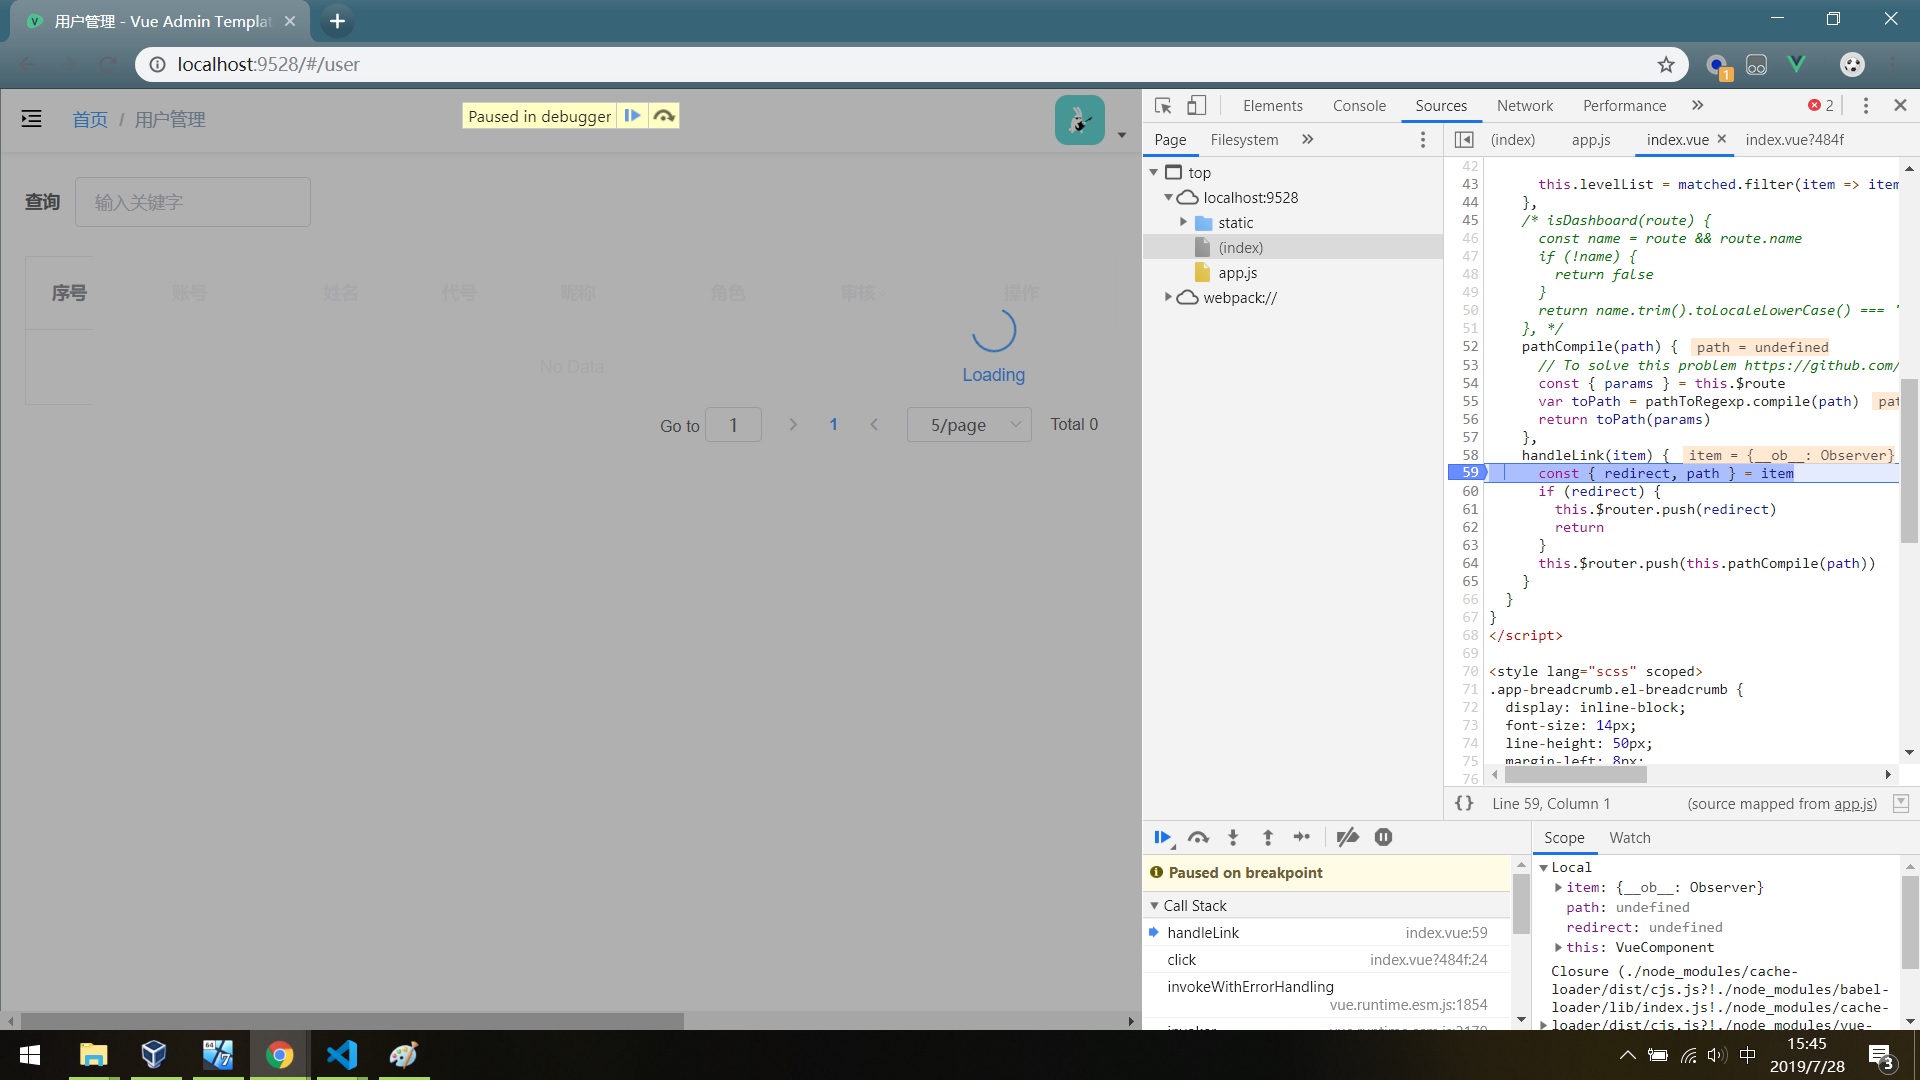The width and height of the screenshot is (1920, 1080).
Task: Select the click call stack frame
Action: pyautogui.click(x=1327, y=960)
